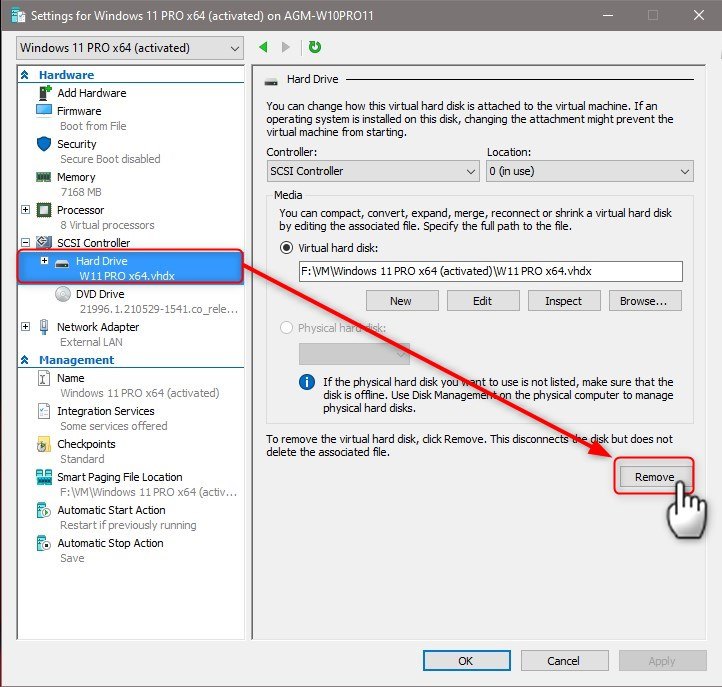Expand the Network Adapter tree node

[25, 326]
